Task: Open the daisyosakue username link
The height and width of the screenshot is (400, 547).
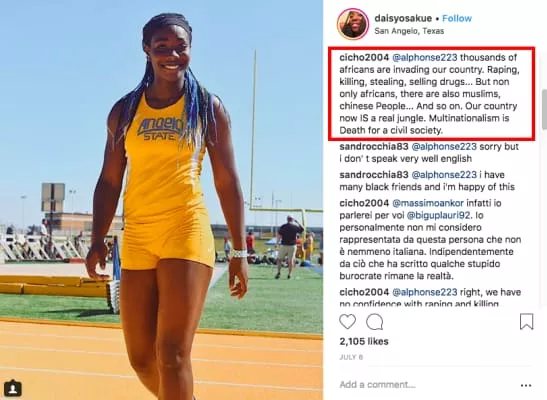Action: tap(403, 18)
